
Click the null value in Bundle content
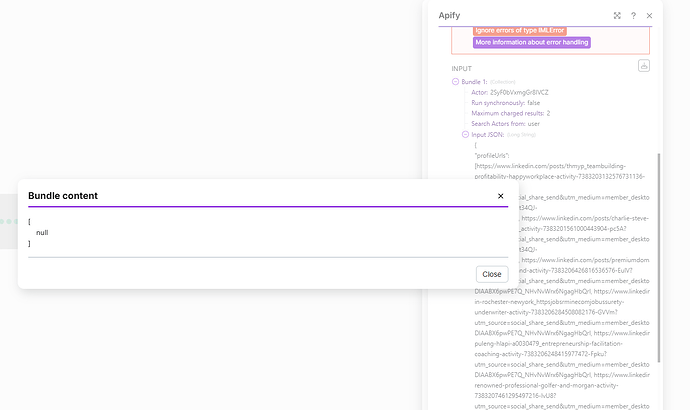coord(42,233)
